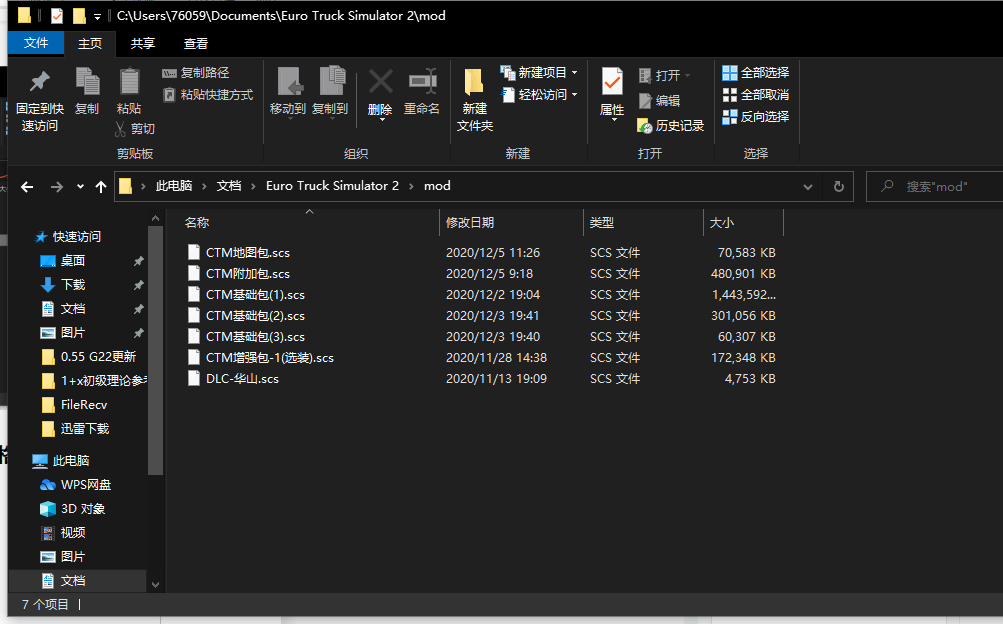Click the Edit (编辑) ribbon button
Image resolution: width=1003 pixels, height=624 pixels.
[x=659, y=100]
